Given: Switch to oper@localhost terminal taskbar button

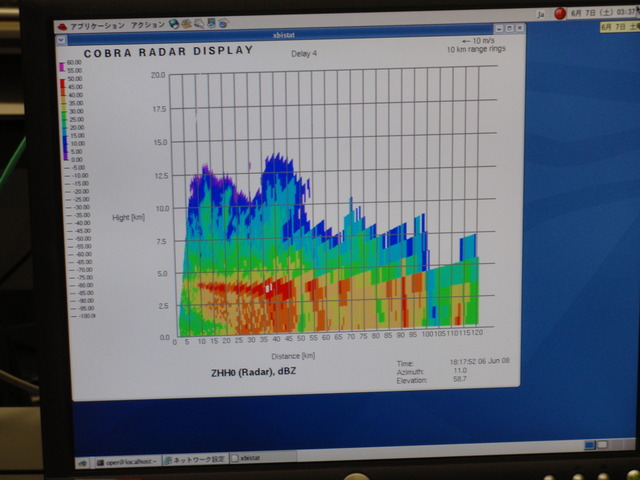Looking at the screenshot, I should (128, 462).
